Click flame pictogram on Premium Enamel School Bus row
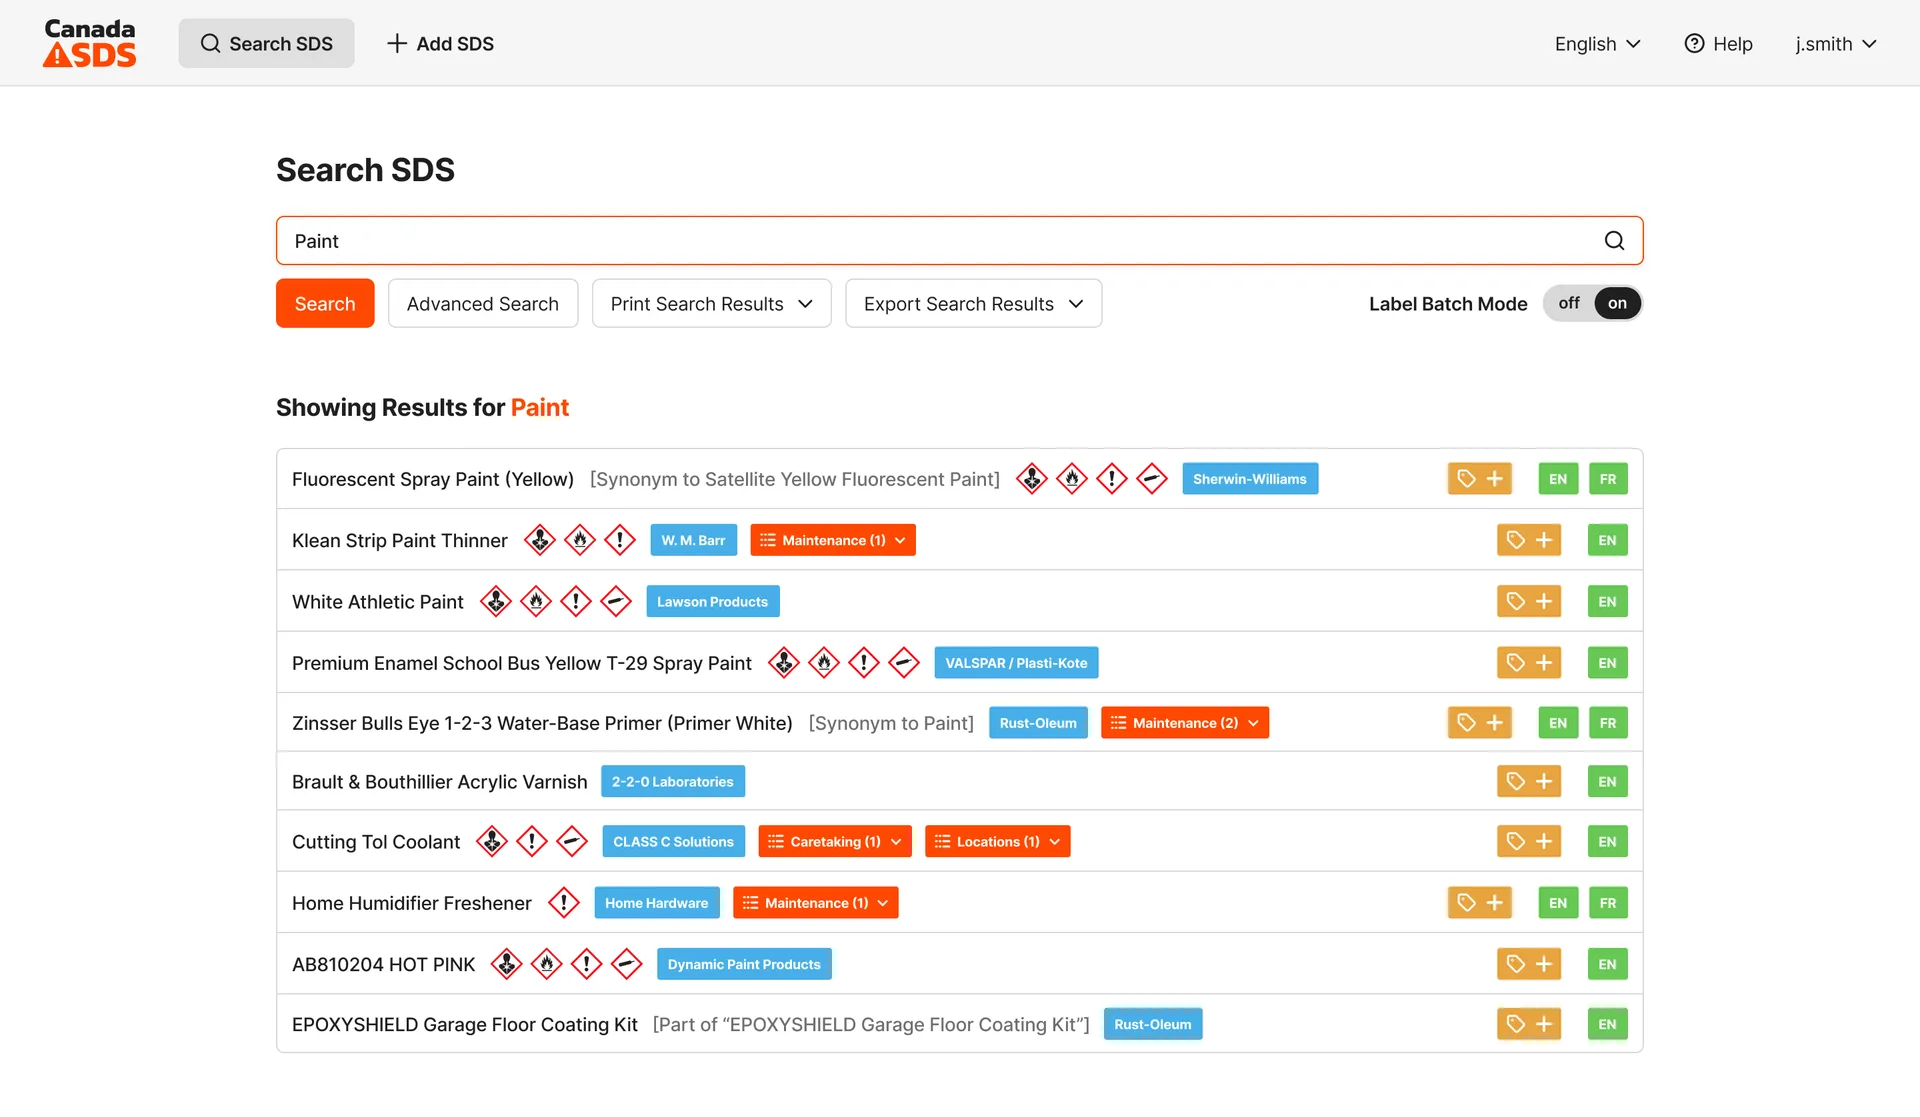Image resolution: width=1920 pixels, height=1117 pixels. pyautogui.click(x=824, y=662)
